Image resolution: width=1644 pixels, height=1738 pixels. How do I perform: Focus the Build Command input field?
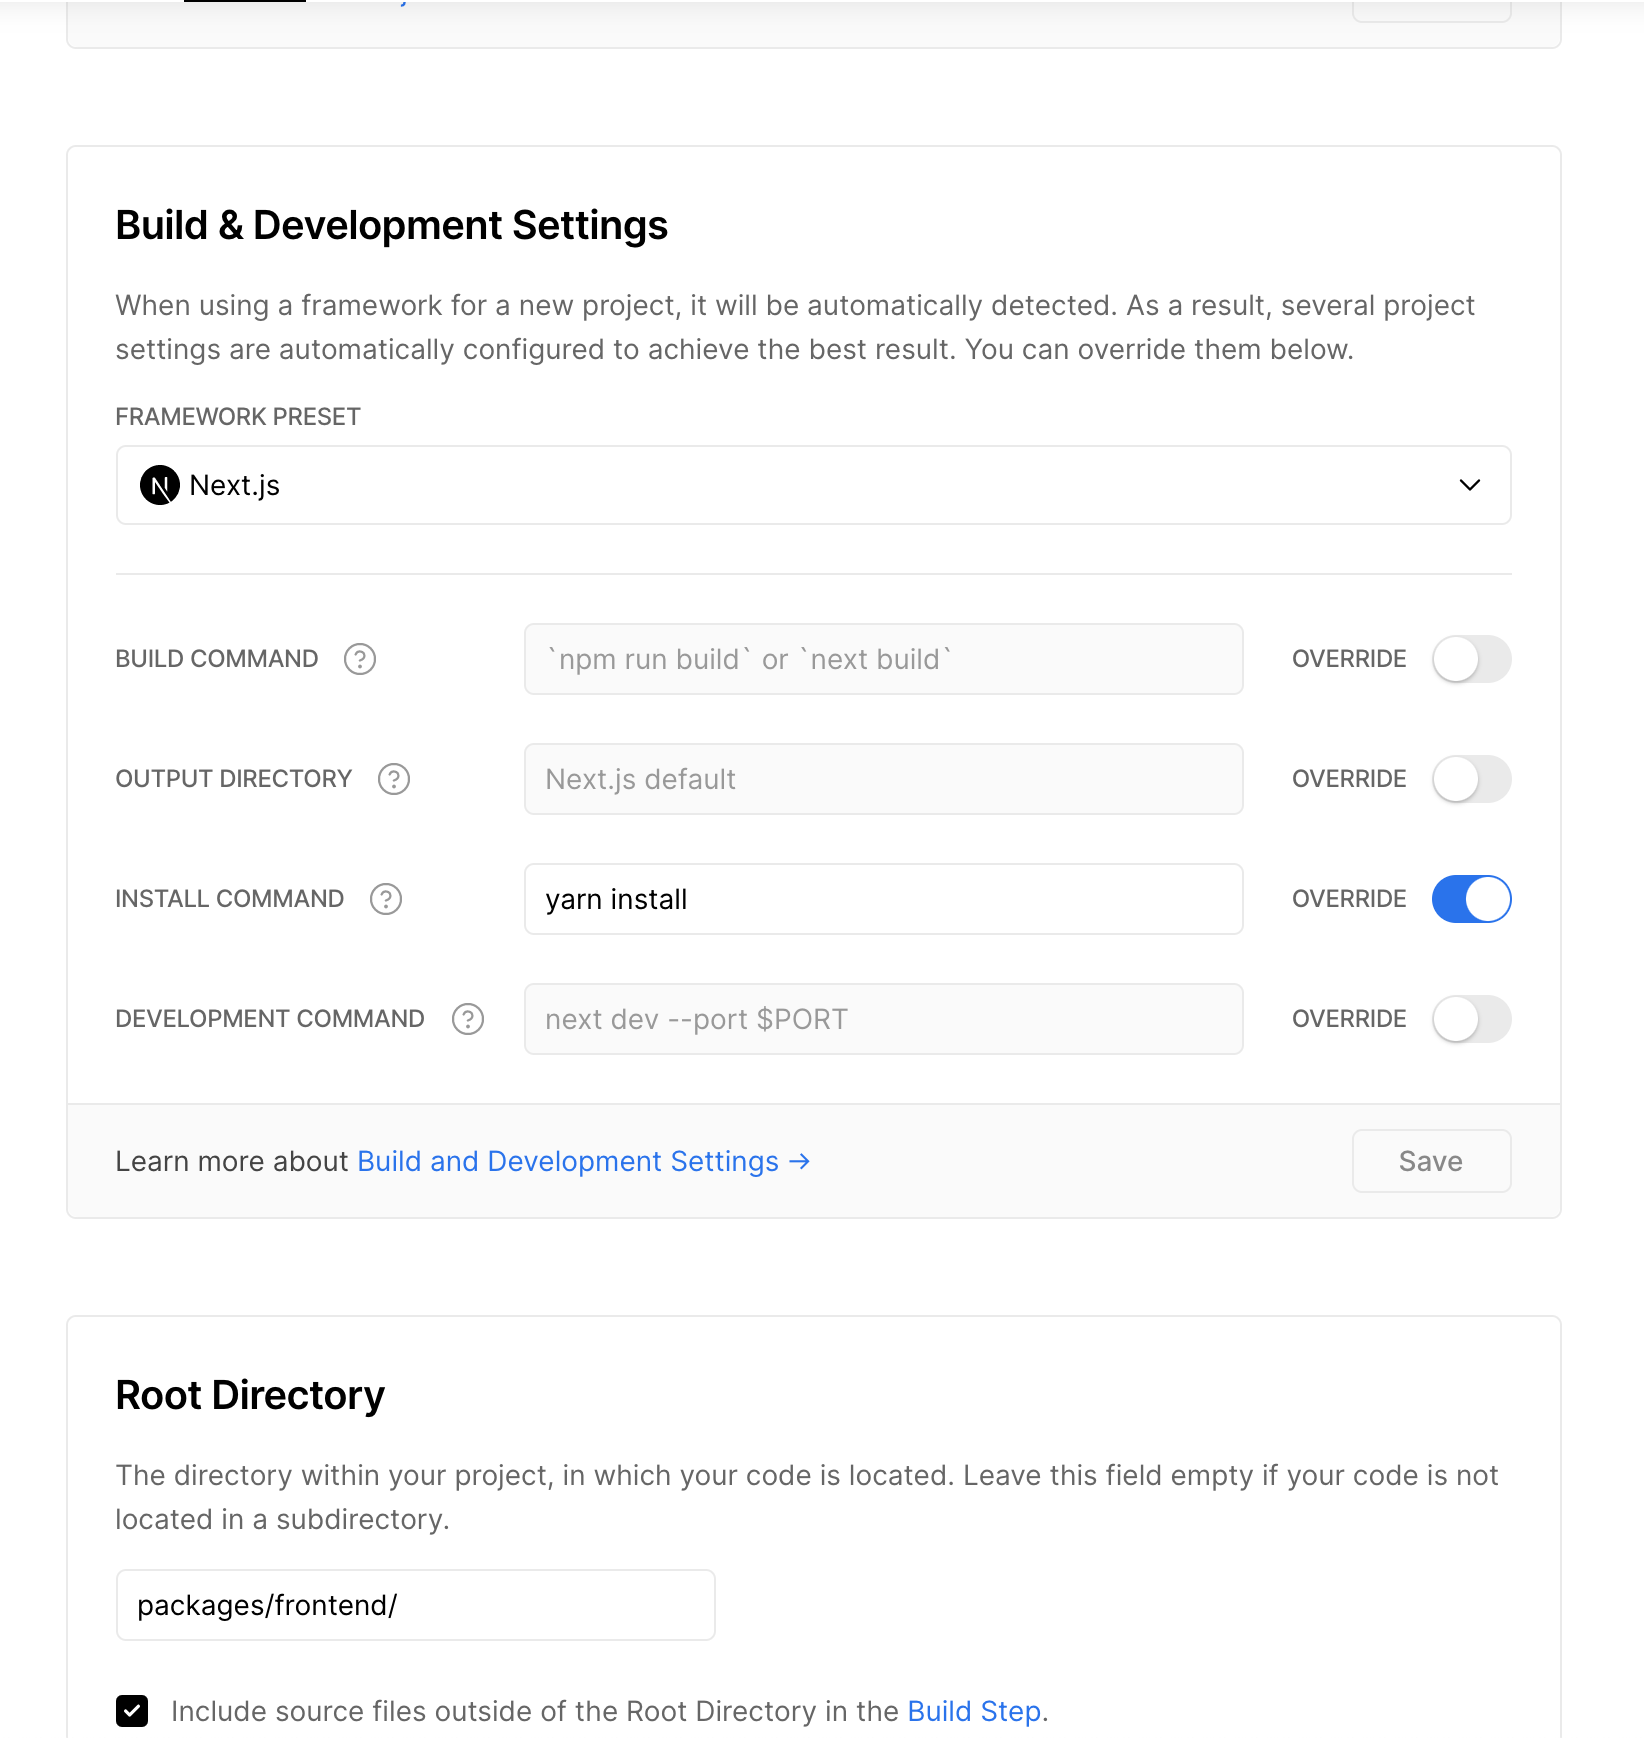pyautogui.click(x=883, y=659)
